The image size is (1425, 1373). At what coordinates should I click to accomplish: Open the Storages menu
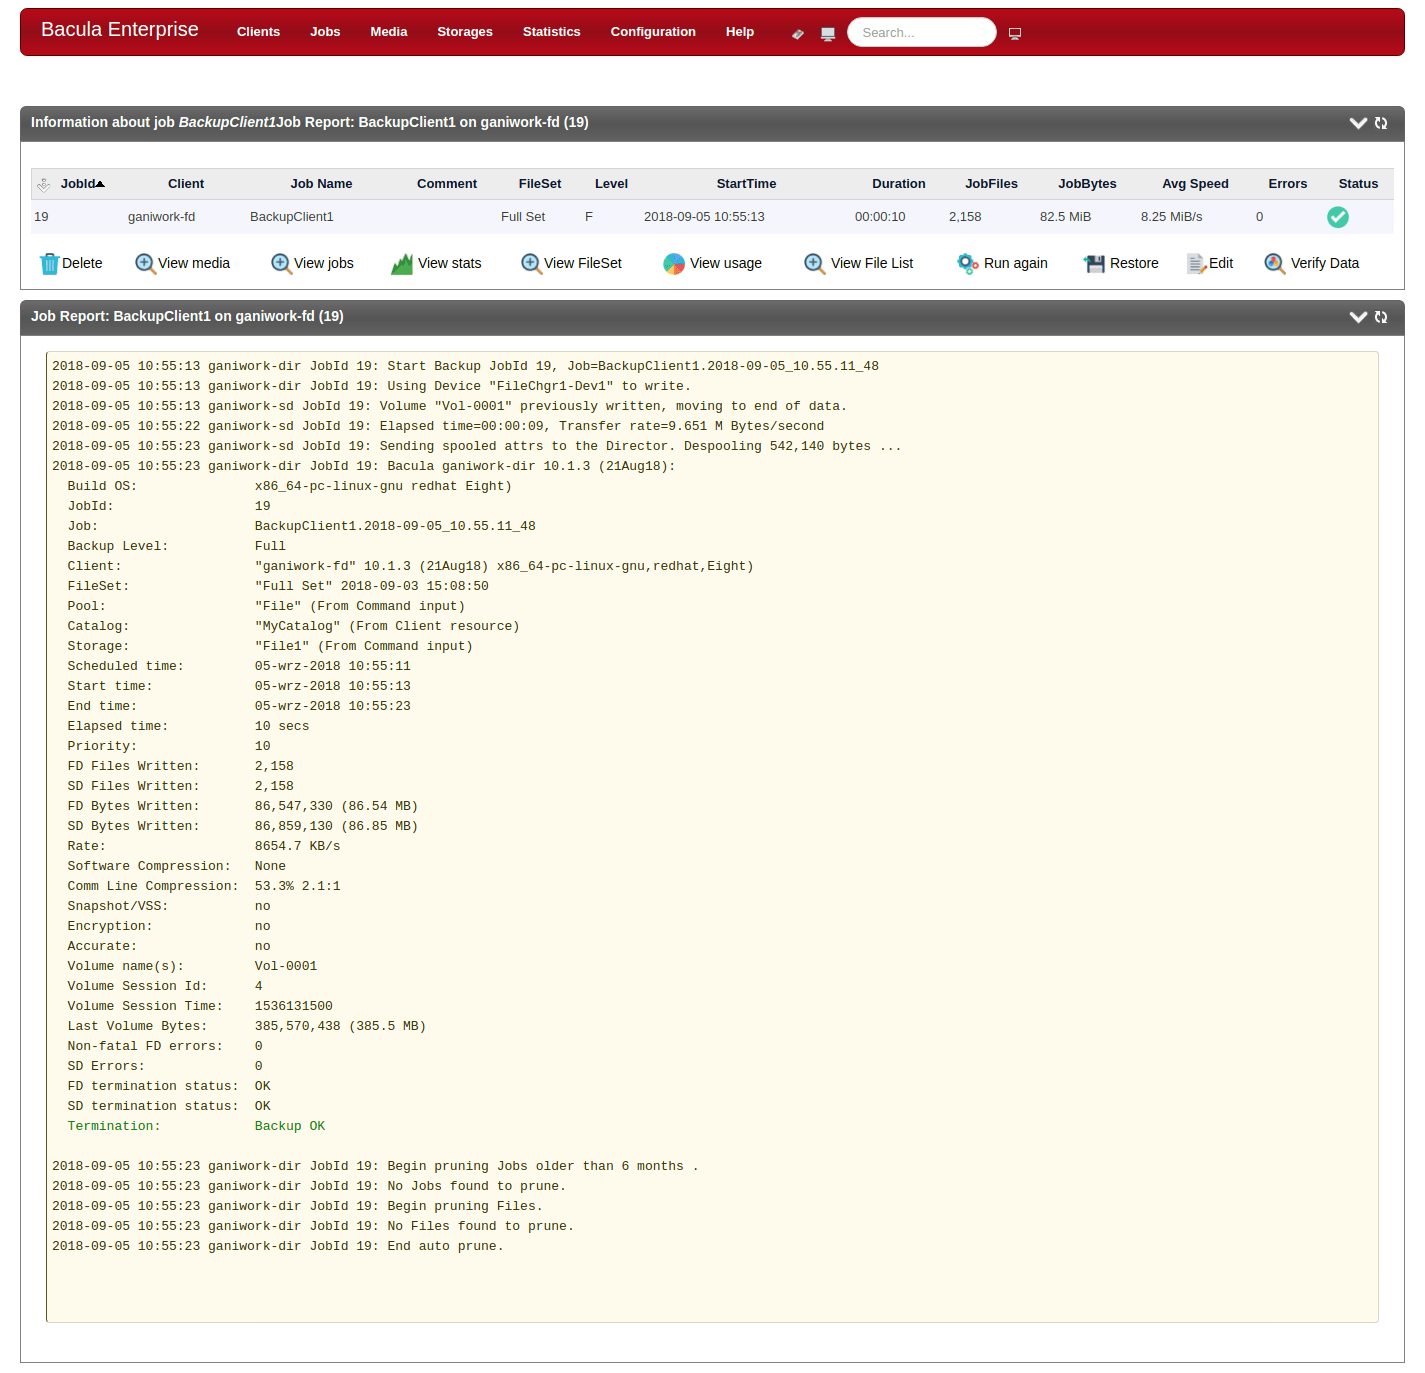click(x=465, y=32)
